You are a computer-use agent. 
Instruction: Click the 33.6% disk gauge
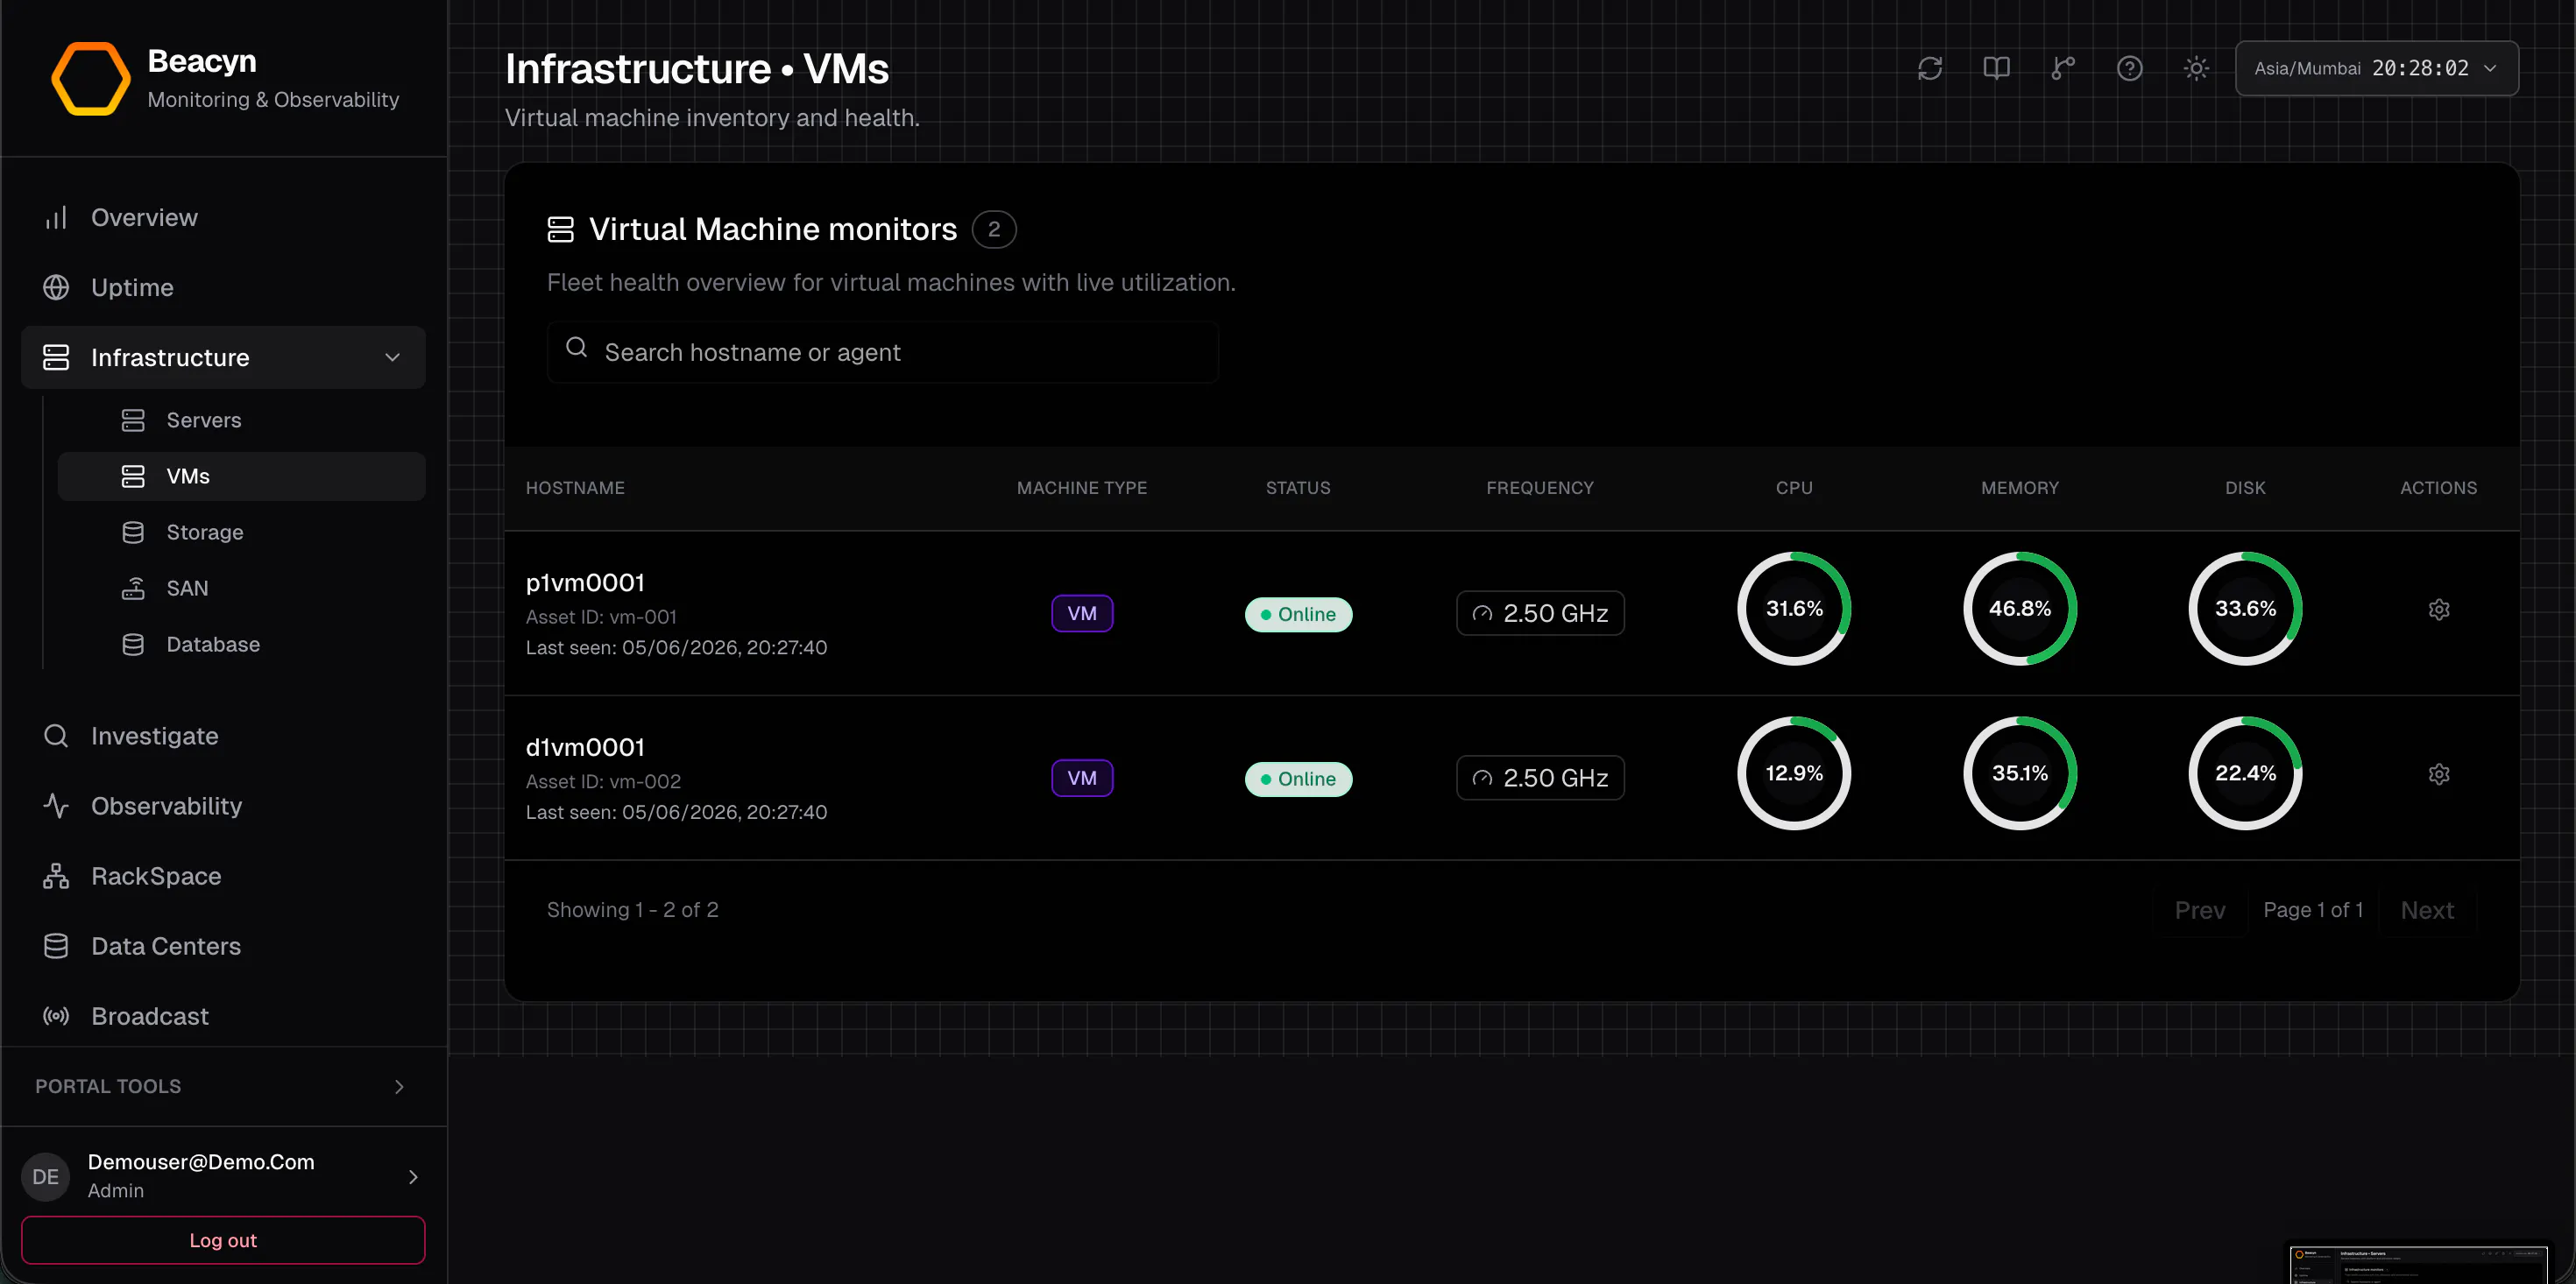tap(2245, 608)
